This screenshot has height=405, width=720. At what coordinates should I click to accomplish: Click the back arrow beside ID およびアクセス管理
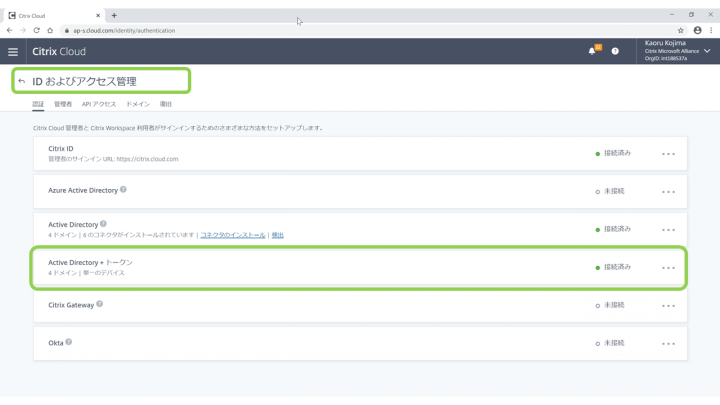(22, 81)
